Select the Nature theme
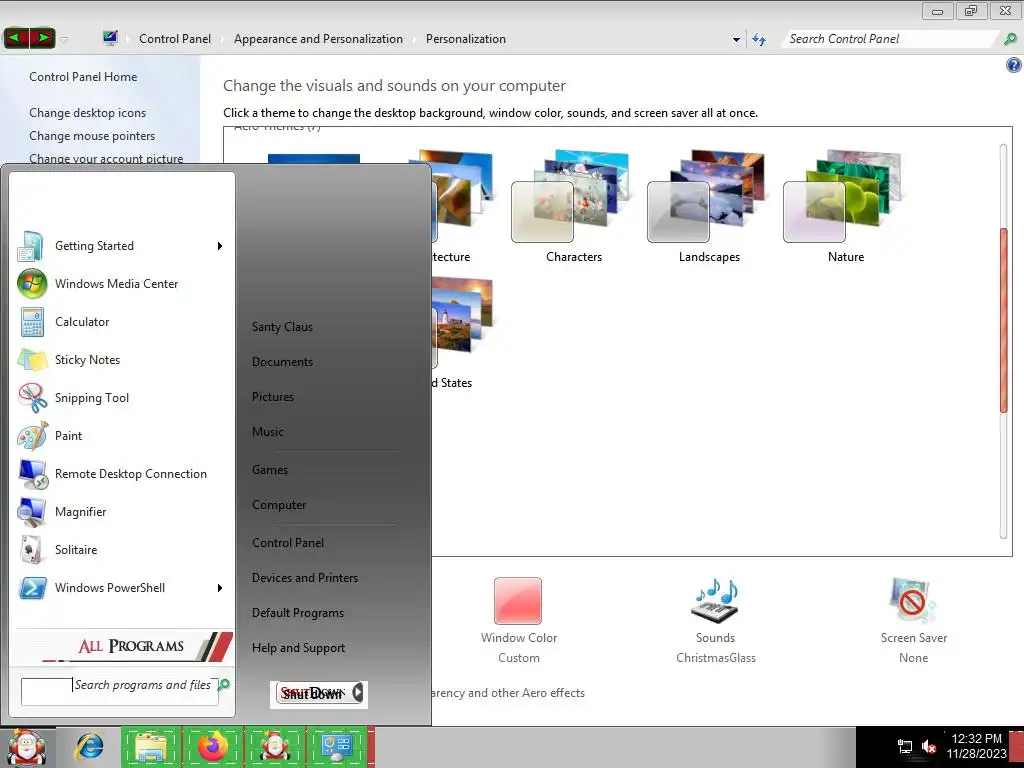This screenshot has height=768, width=1024. click(x=846, y=206)
